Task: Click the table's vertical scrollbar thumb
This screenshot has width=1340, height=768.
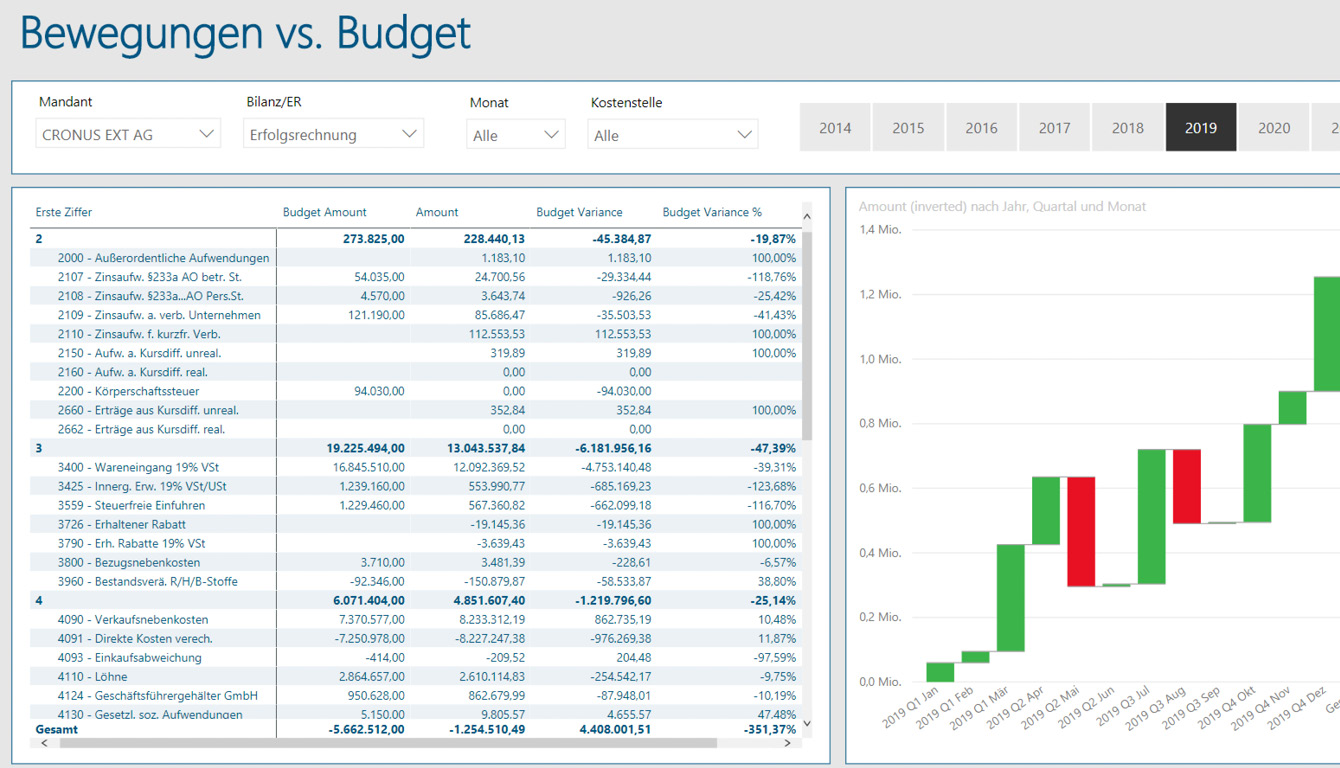Action: coord(807,335)
